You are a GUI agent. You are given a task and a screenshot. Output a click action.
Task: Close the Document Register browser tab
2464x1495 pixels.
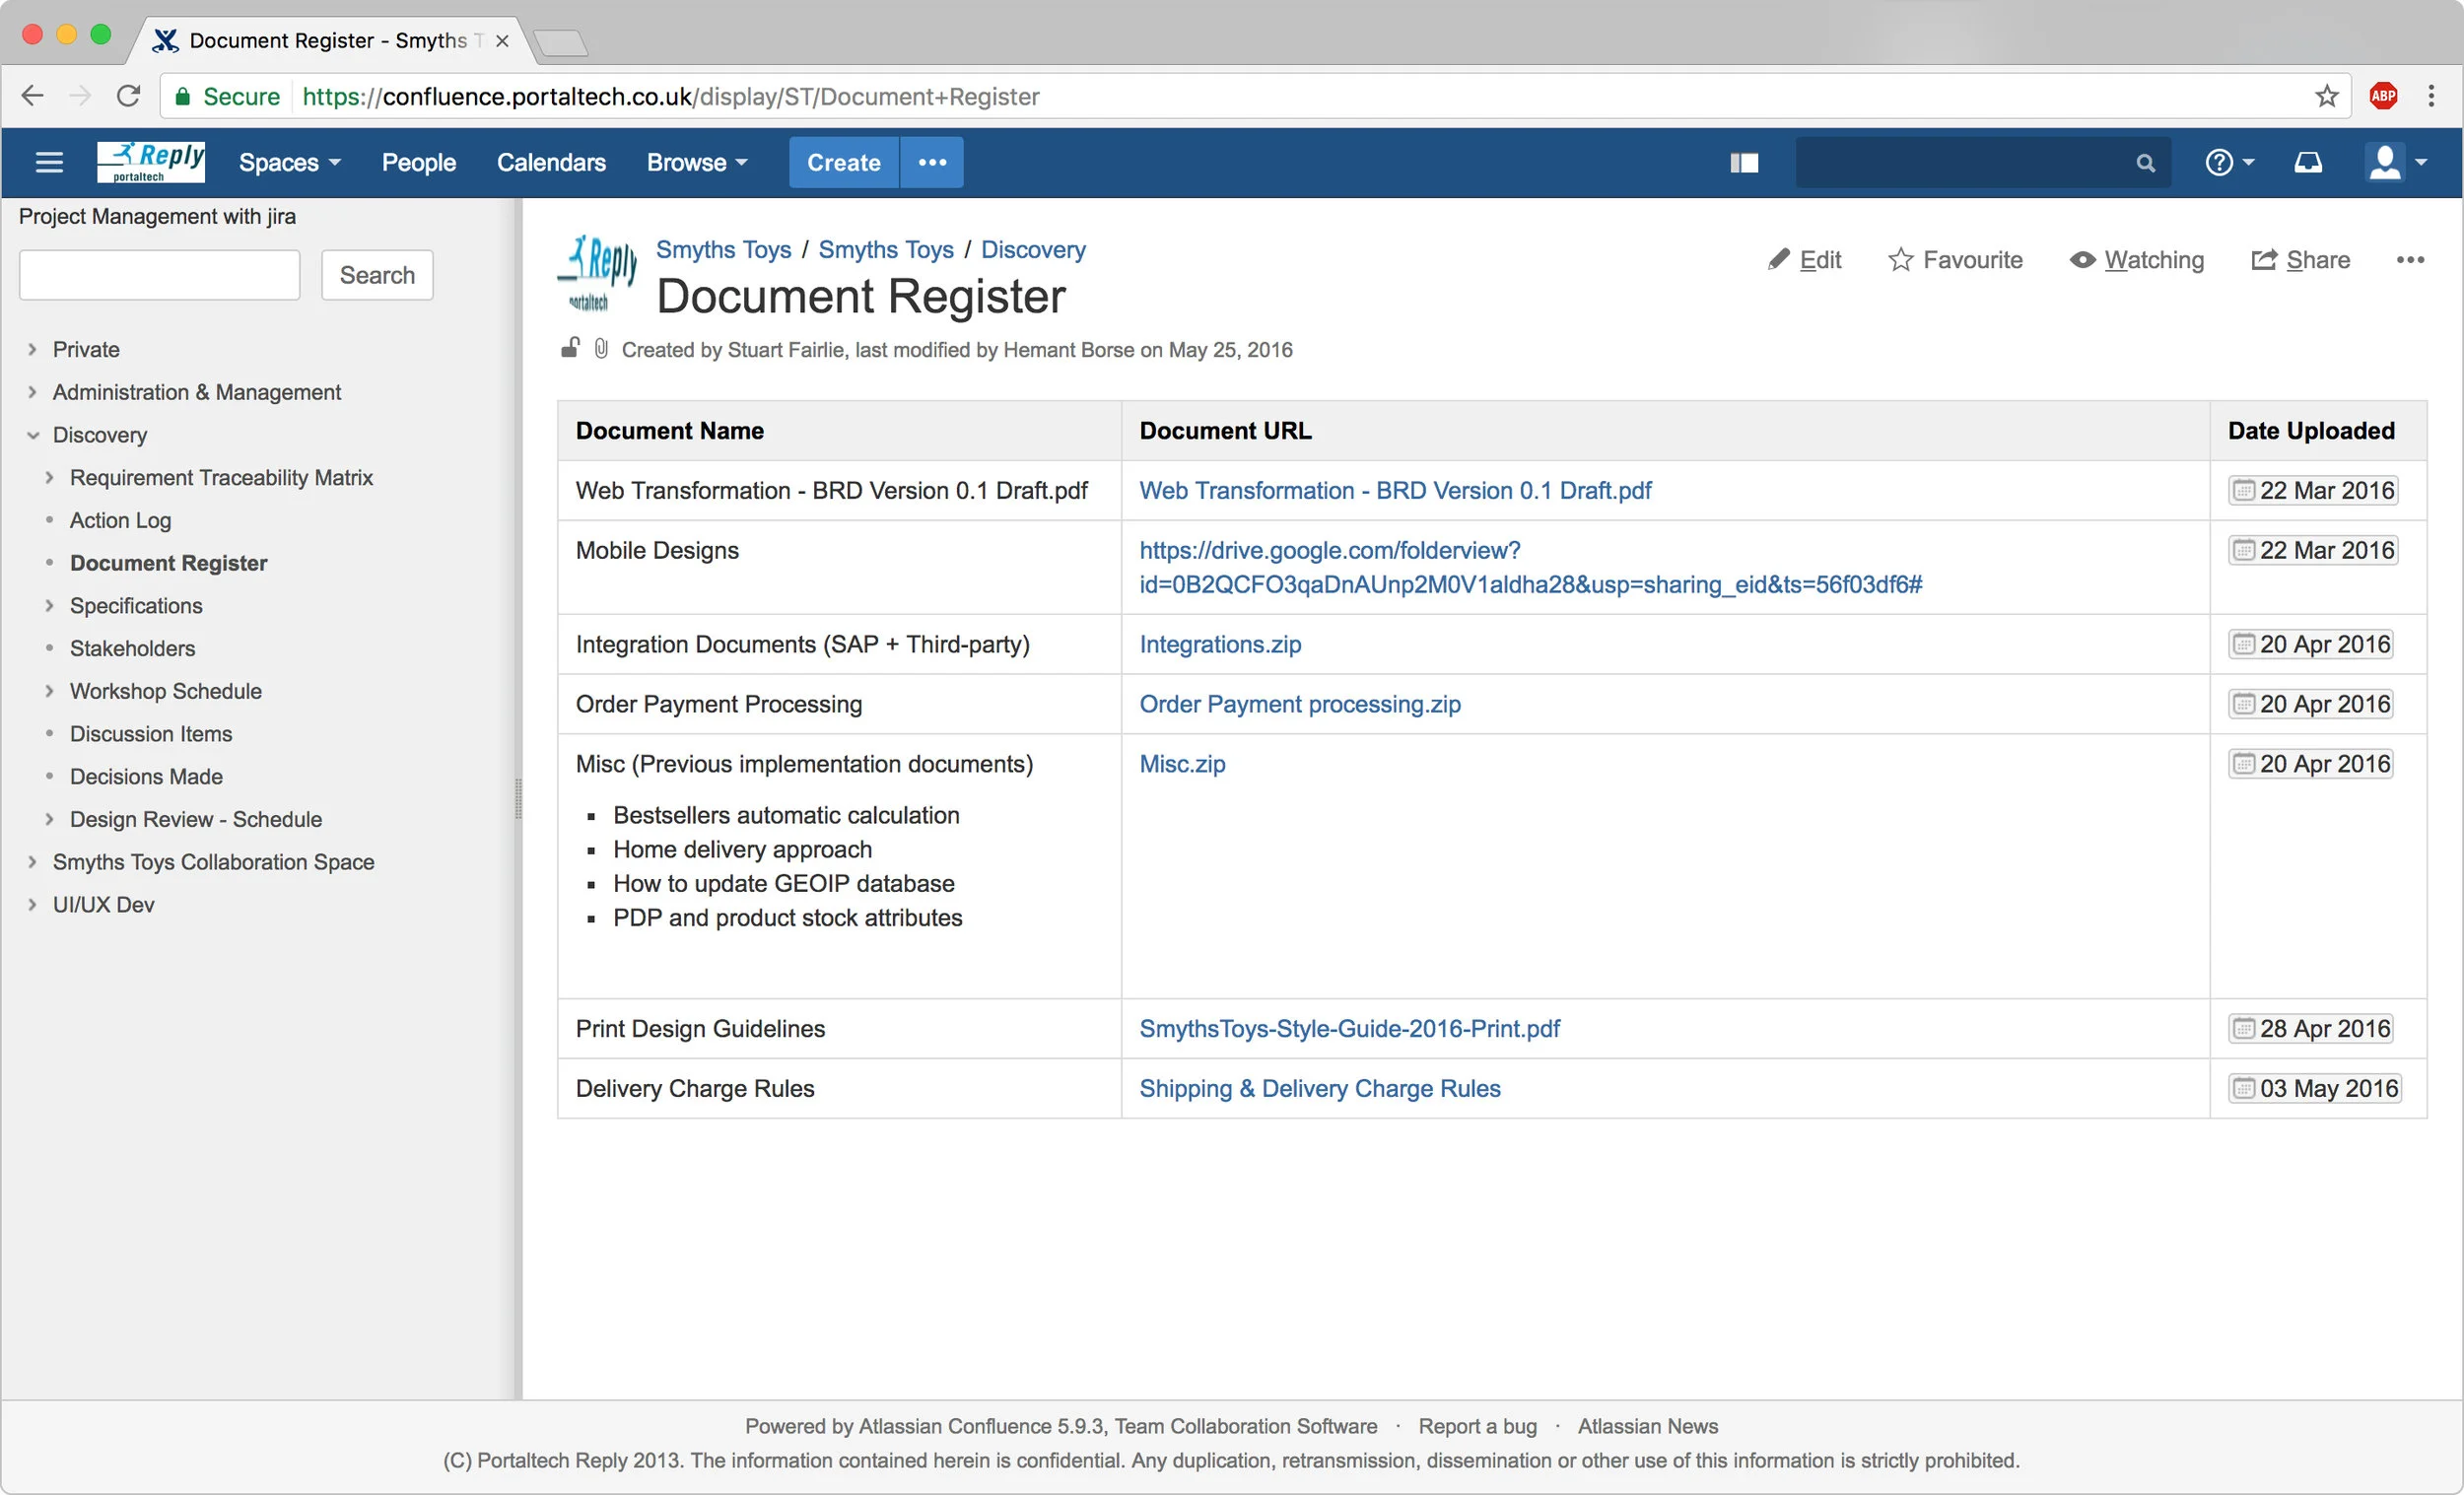502,41
